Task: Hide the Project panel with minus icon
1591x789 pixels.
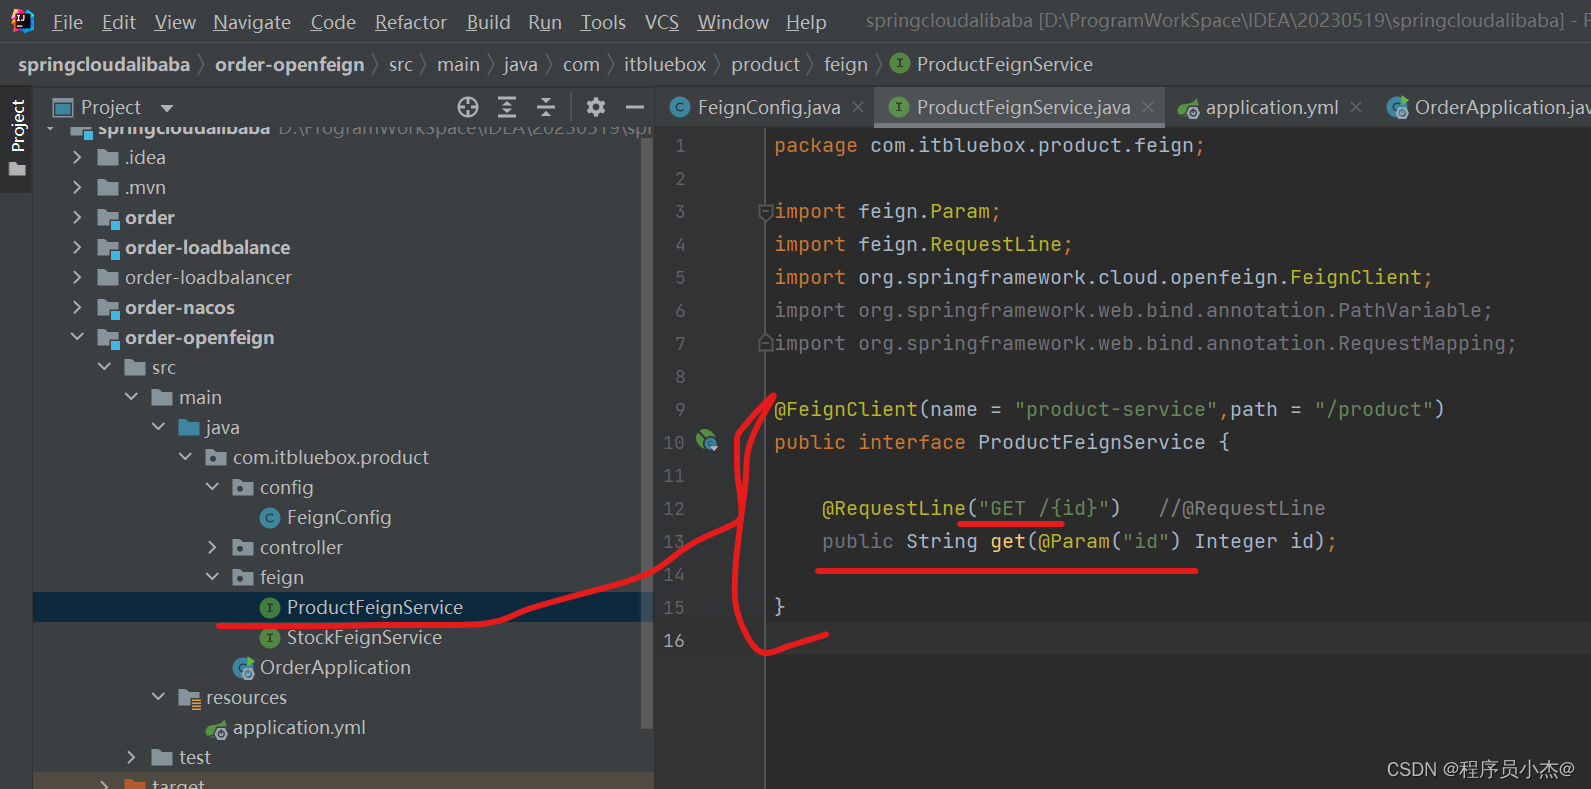Action: (x=635, y=107)
